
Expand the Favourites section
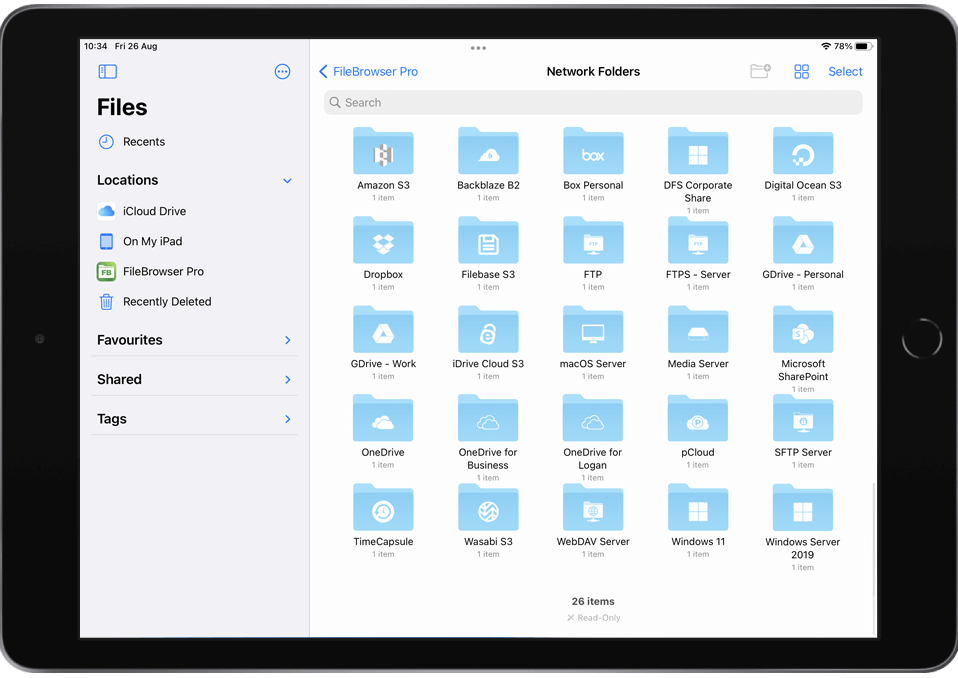(x=288, y=340)
